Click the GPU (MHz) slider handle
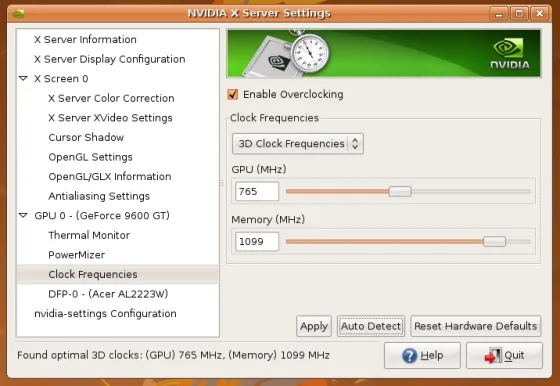Image resolution: width=560 pixels, height=386 pixels. pyautogui.click(x=400, y=191)
